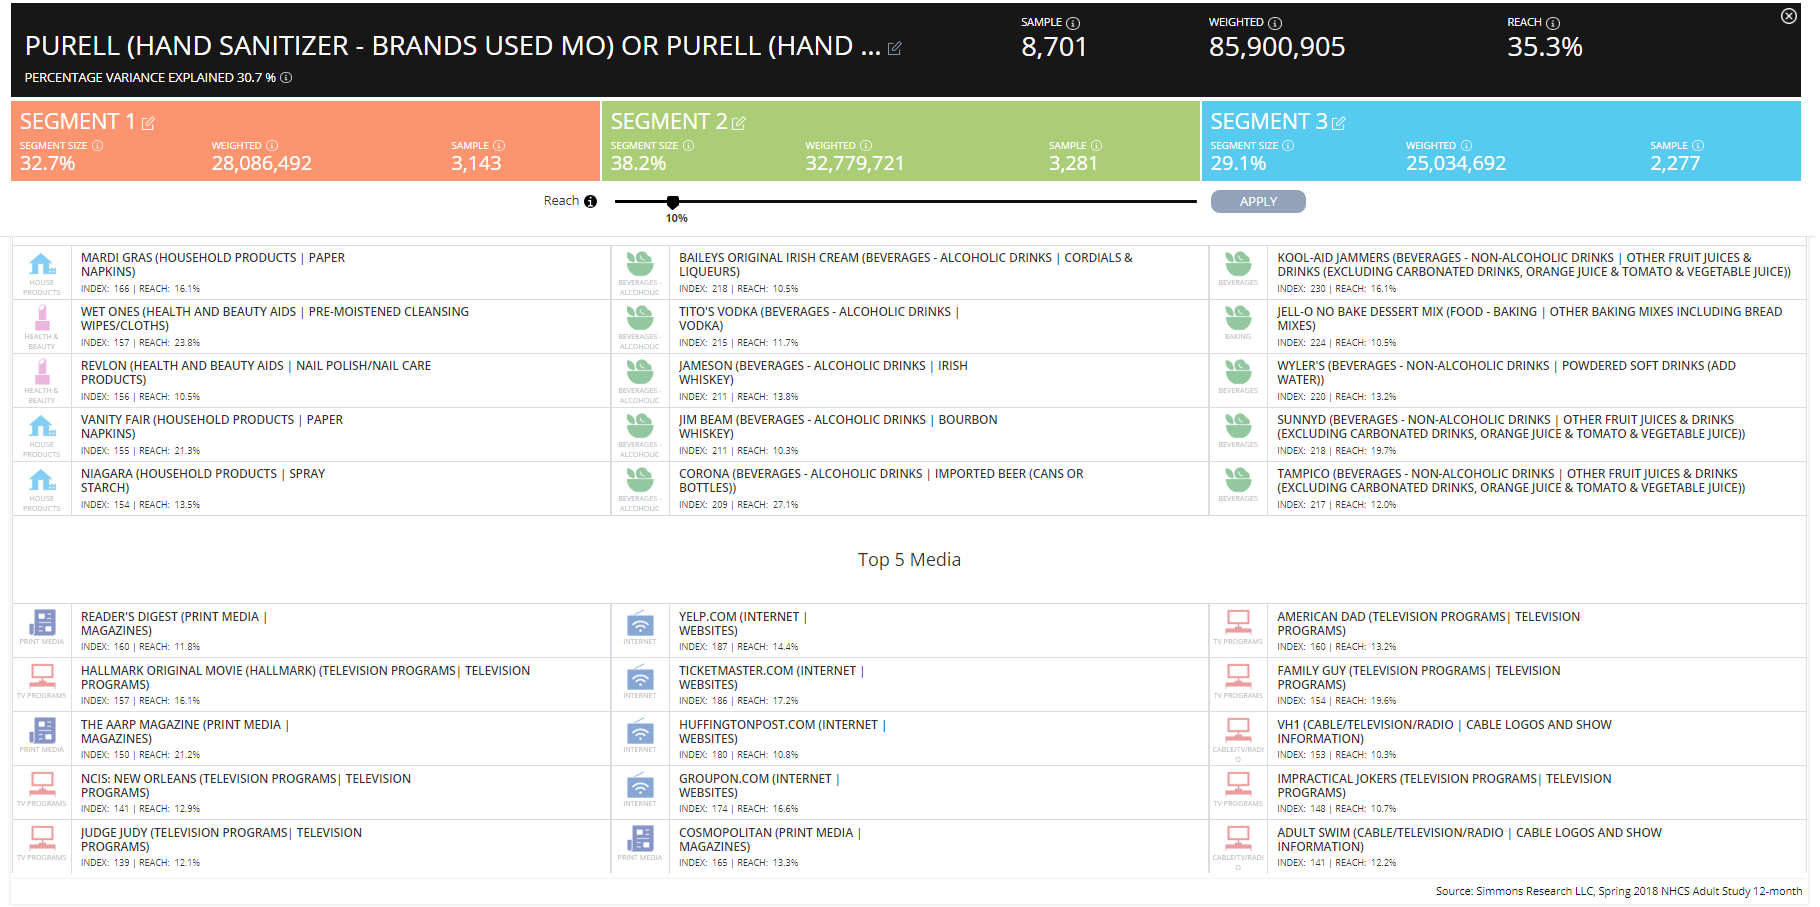This screenshot has height=907, width=1820.
Task: Select Corona imported beer entry
Action: tap(909, 489)
